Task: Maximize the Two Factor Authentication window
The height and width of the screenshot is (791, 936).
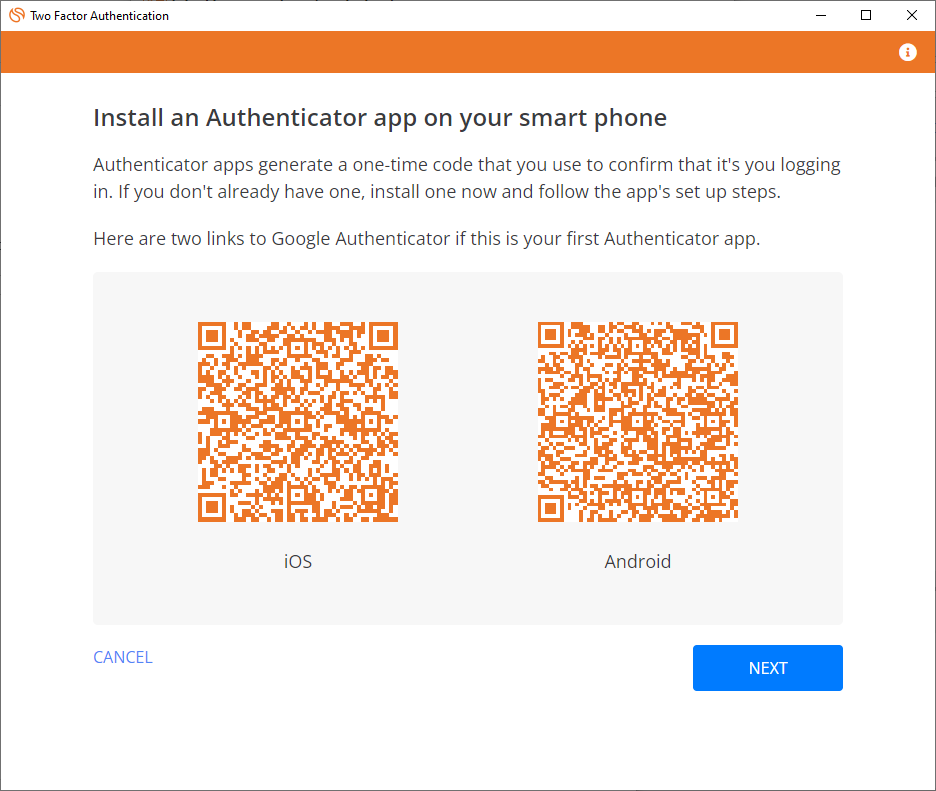Action: tap(866, 16)
